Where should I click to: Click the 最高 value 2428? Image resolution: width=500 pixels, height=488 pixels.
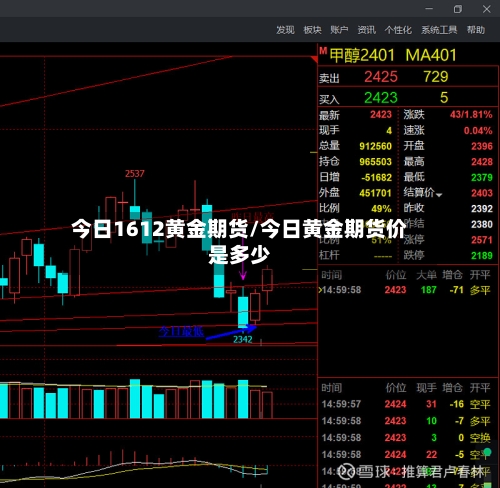coord(482,162)
